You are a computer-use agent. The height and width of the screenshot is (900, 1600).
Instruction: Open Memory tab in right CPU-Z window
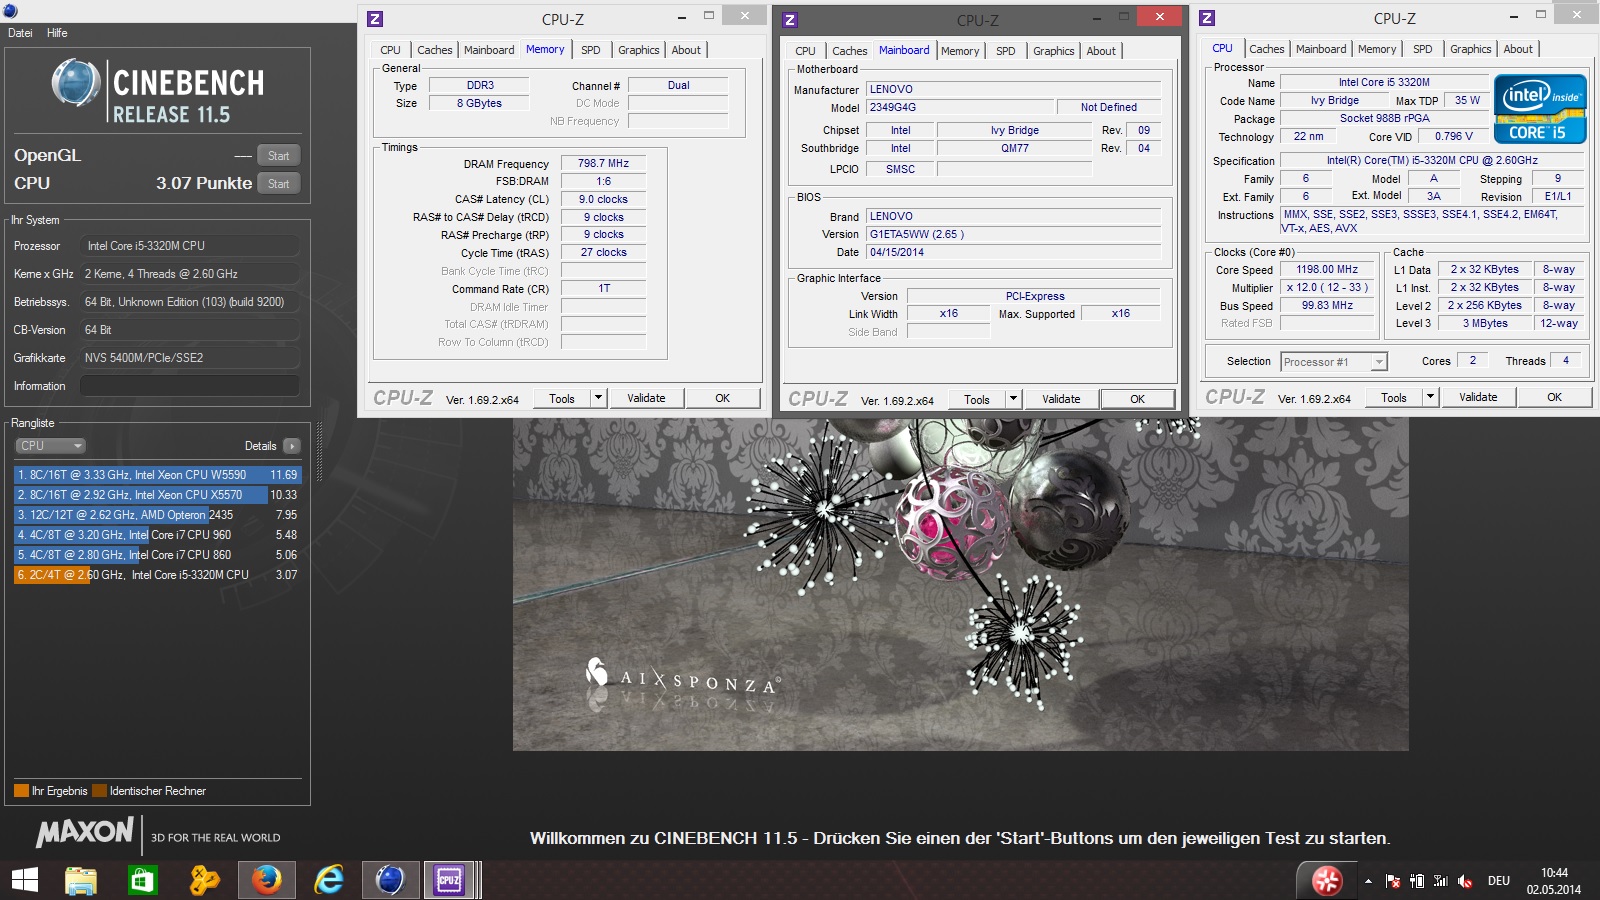1377,49
